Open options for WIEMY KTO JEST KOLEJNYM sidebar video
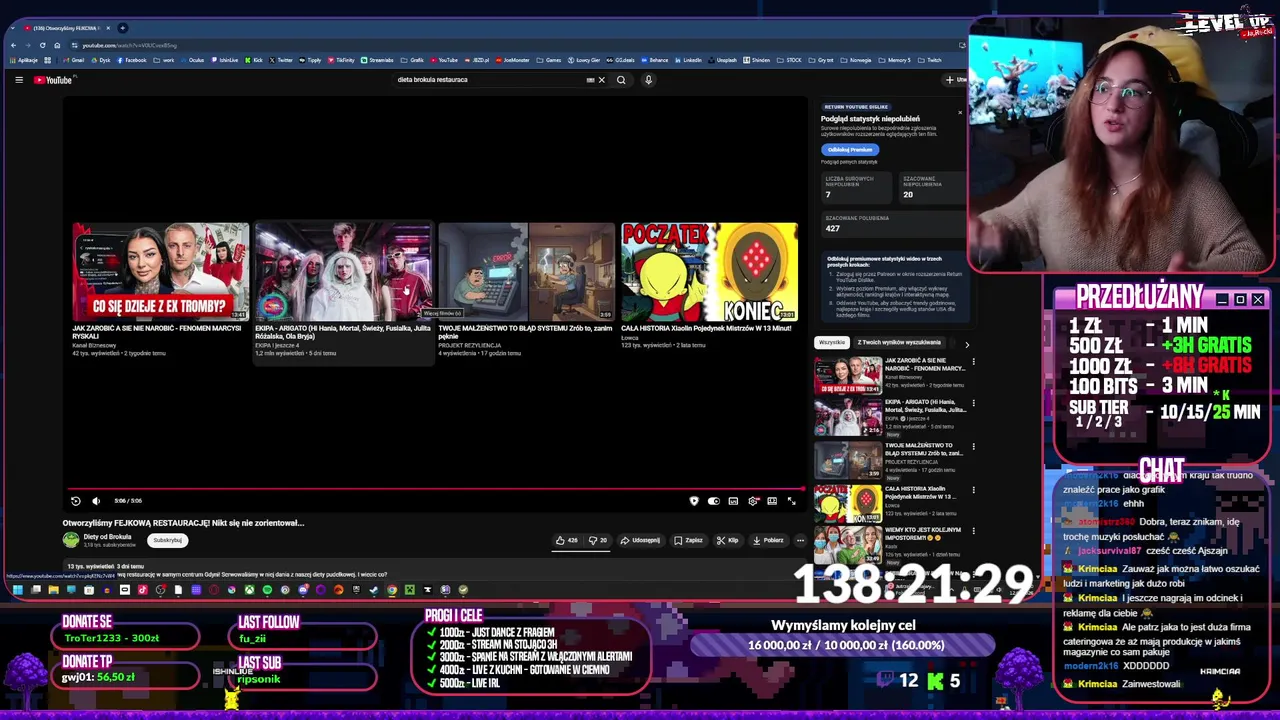 [x=973, y=533]
